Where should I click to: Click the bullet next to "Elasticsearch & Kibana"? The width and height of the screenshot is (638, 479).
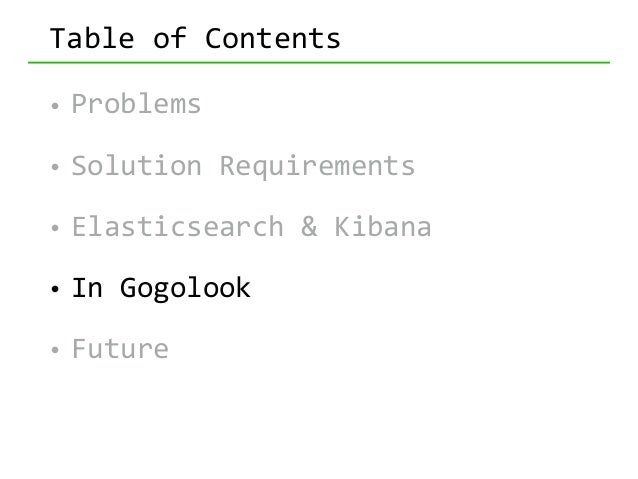point(56,230)
